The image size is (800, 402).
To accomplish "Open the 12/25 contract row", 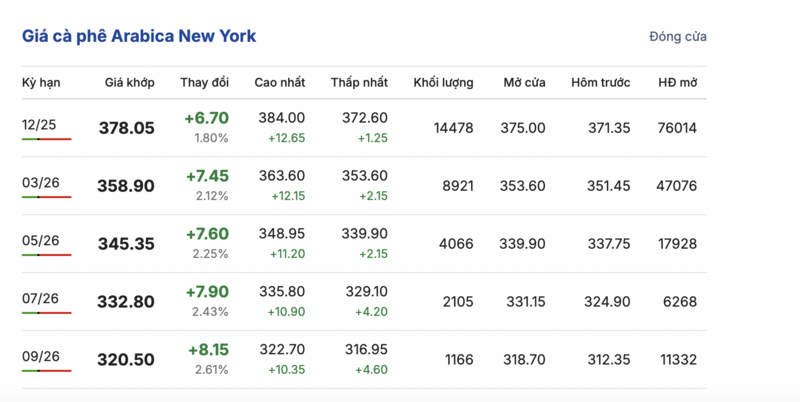I will tap(36, 122).
